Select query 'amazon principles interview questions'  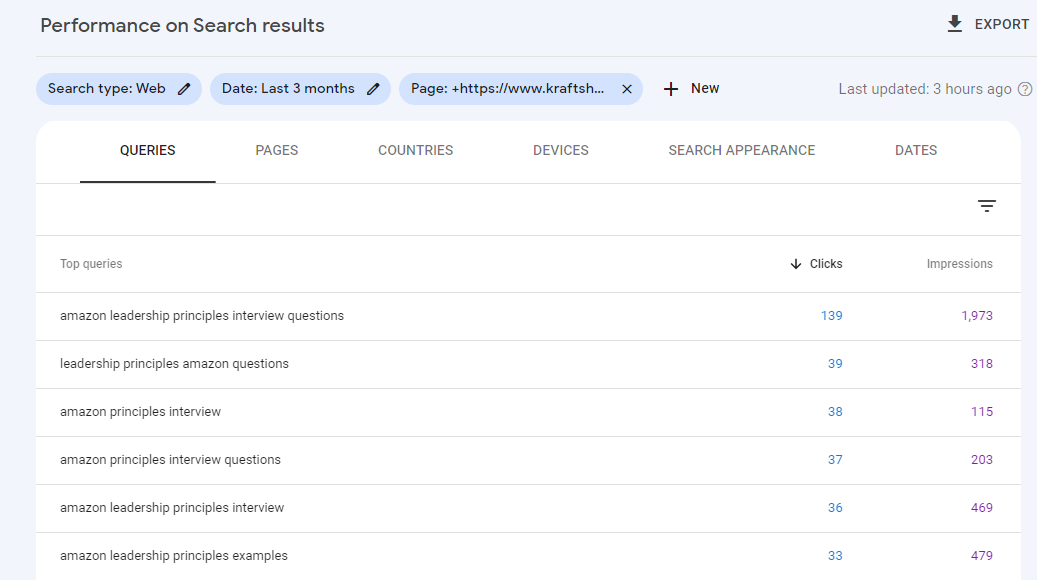coord(170,460)
